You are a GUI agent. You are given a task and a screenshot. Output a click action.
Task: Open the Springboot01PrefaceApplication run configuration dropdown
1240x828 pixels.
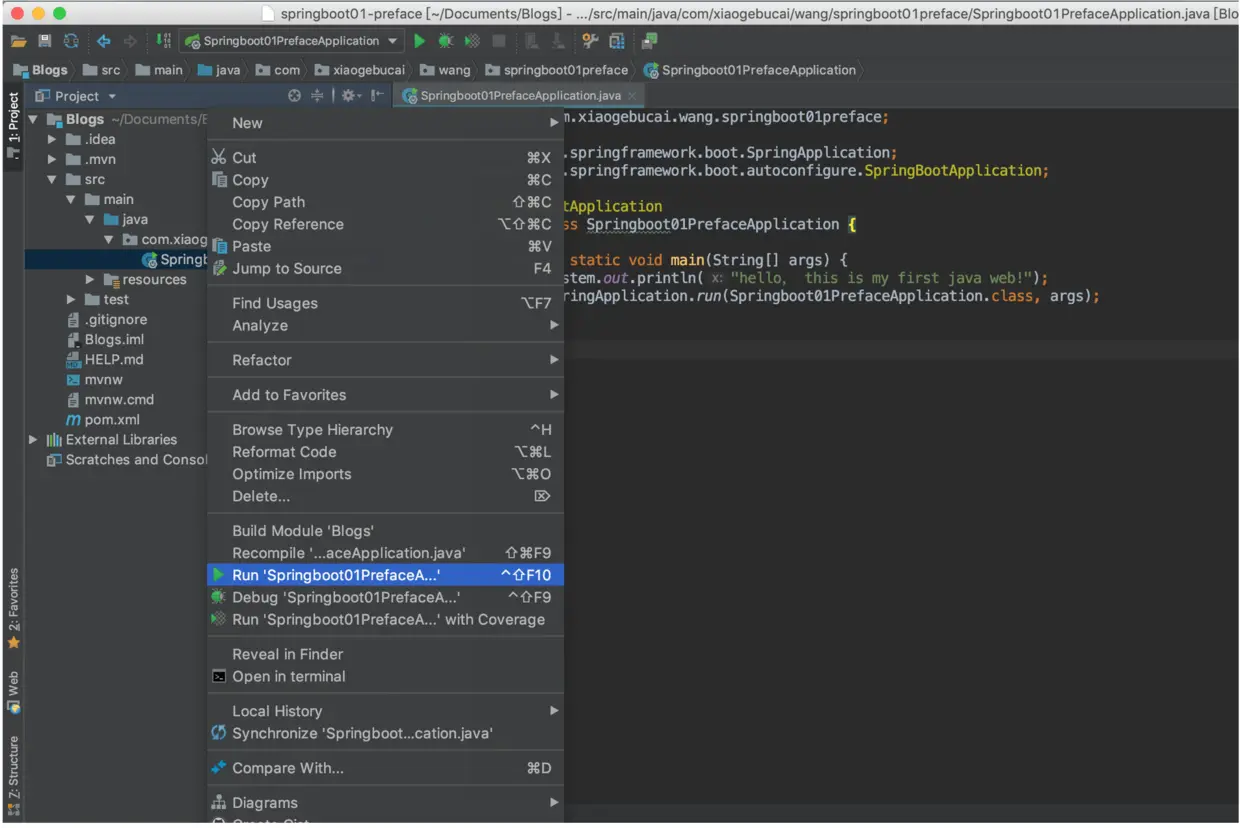coord(291,41)
